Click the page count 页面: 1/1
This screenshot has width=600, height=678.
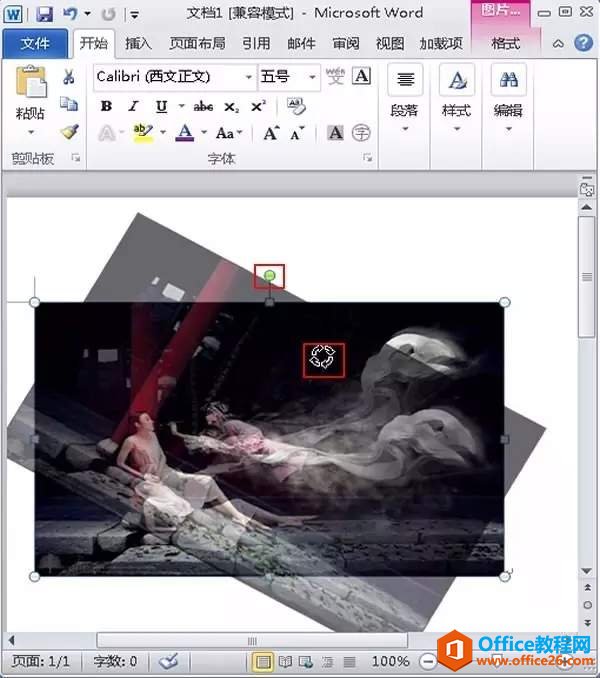[40, 661]
